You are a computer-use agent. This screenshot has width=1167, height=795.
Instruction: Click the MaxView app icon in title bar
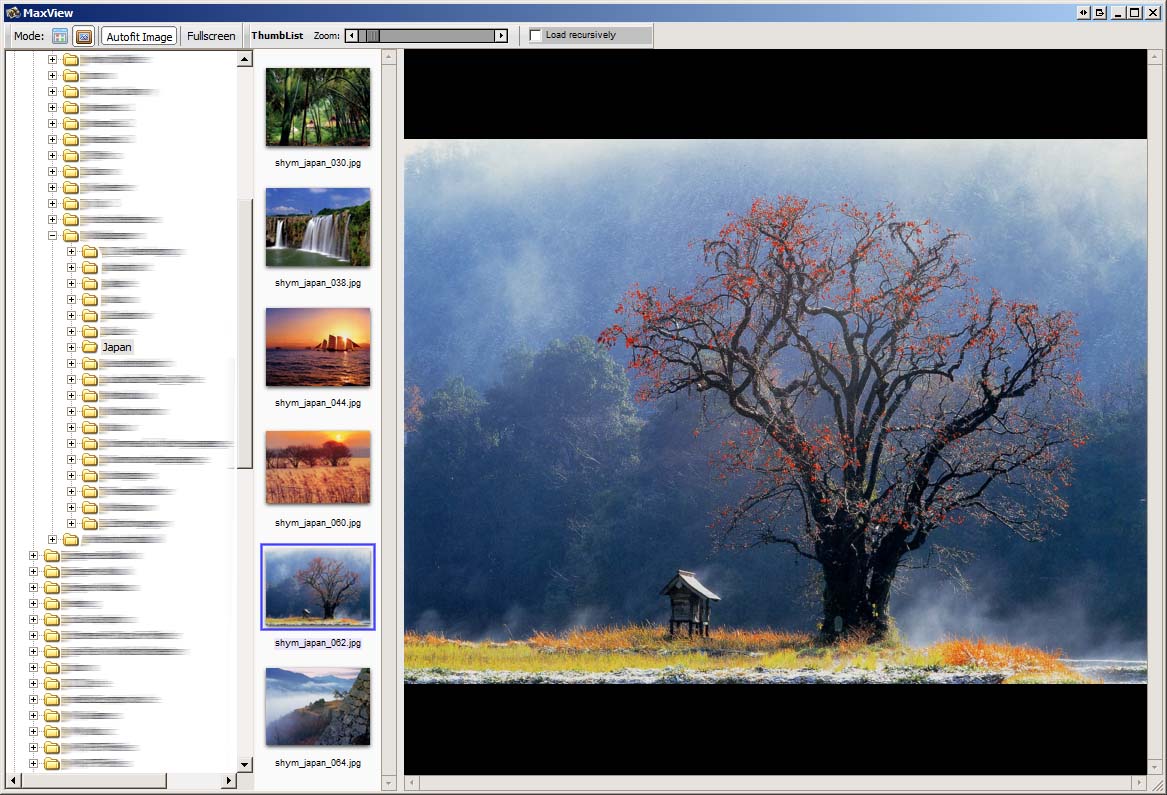pos(12,12)
